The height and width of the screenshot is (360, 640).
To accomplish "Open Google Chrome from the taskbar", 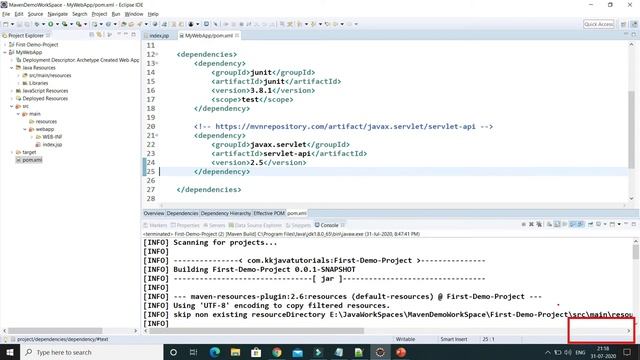I will (277, 352).
